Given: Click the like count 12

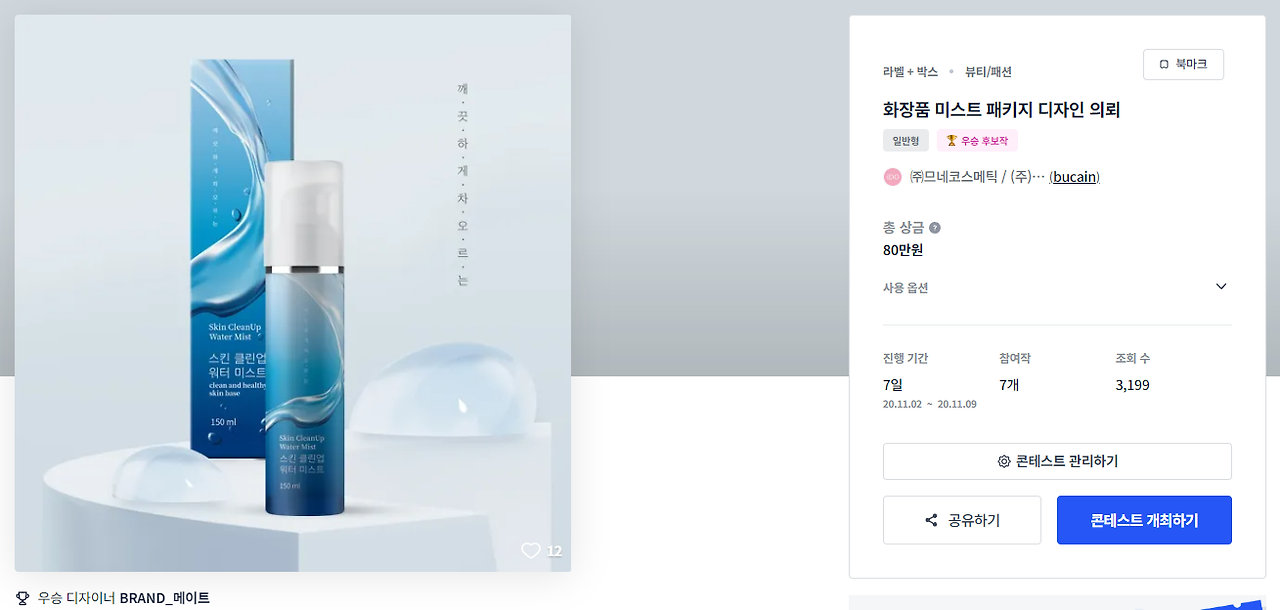Looking at the screenshot, I should pyautogui.click(x=554, y=551).
